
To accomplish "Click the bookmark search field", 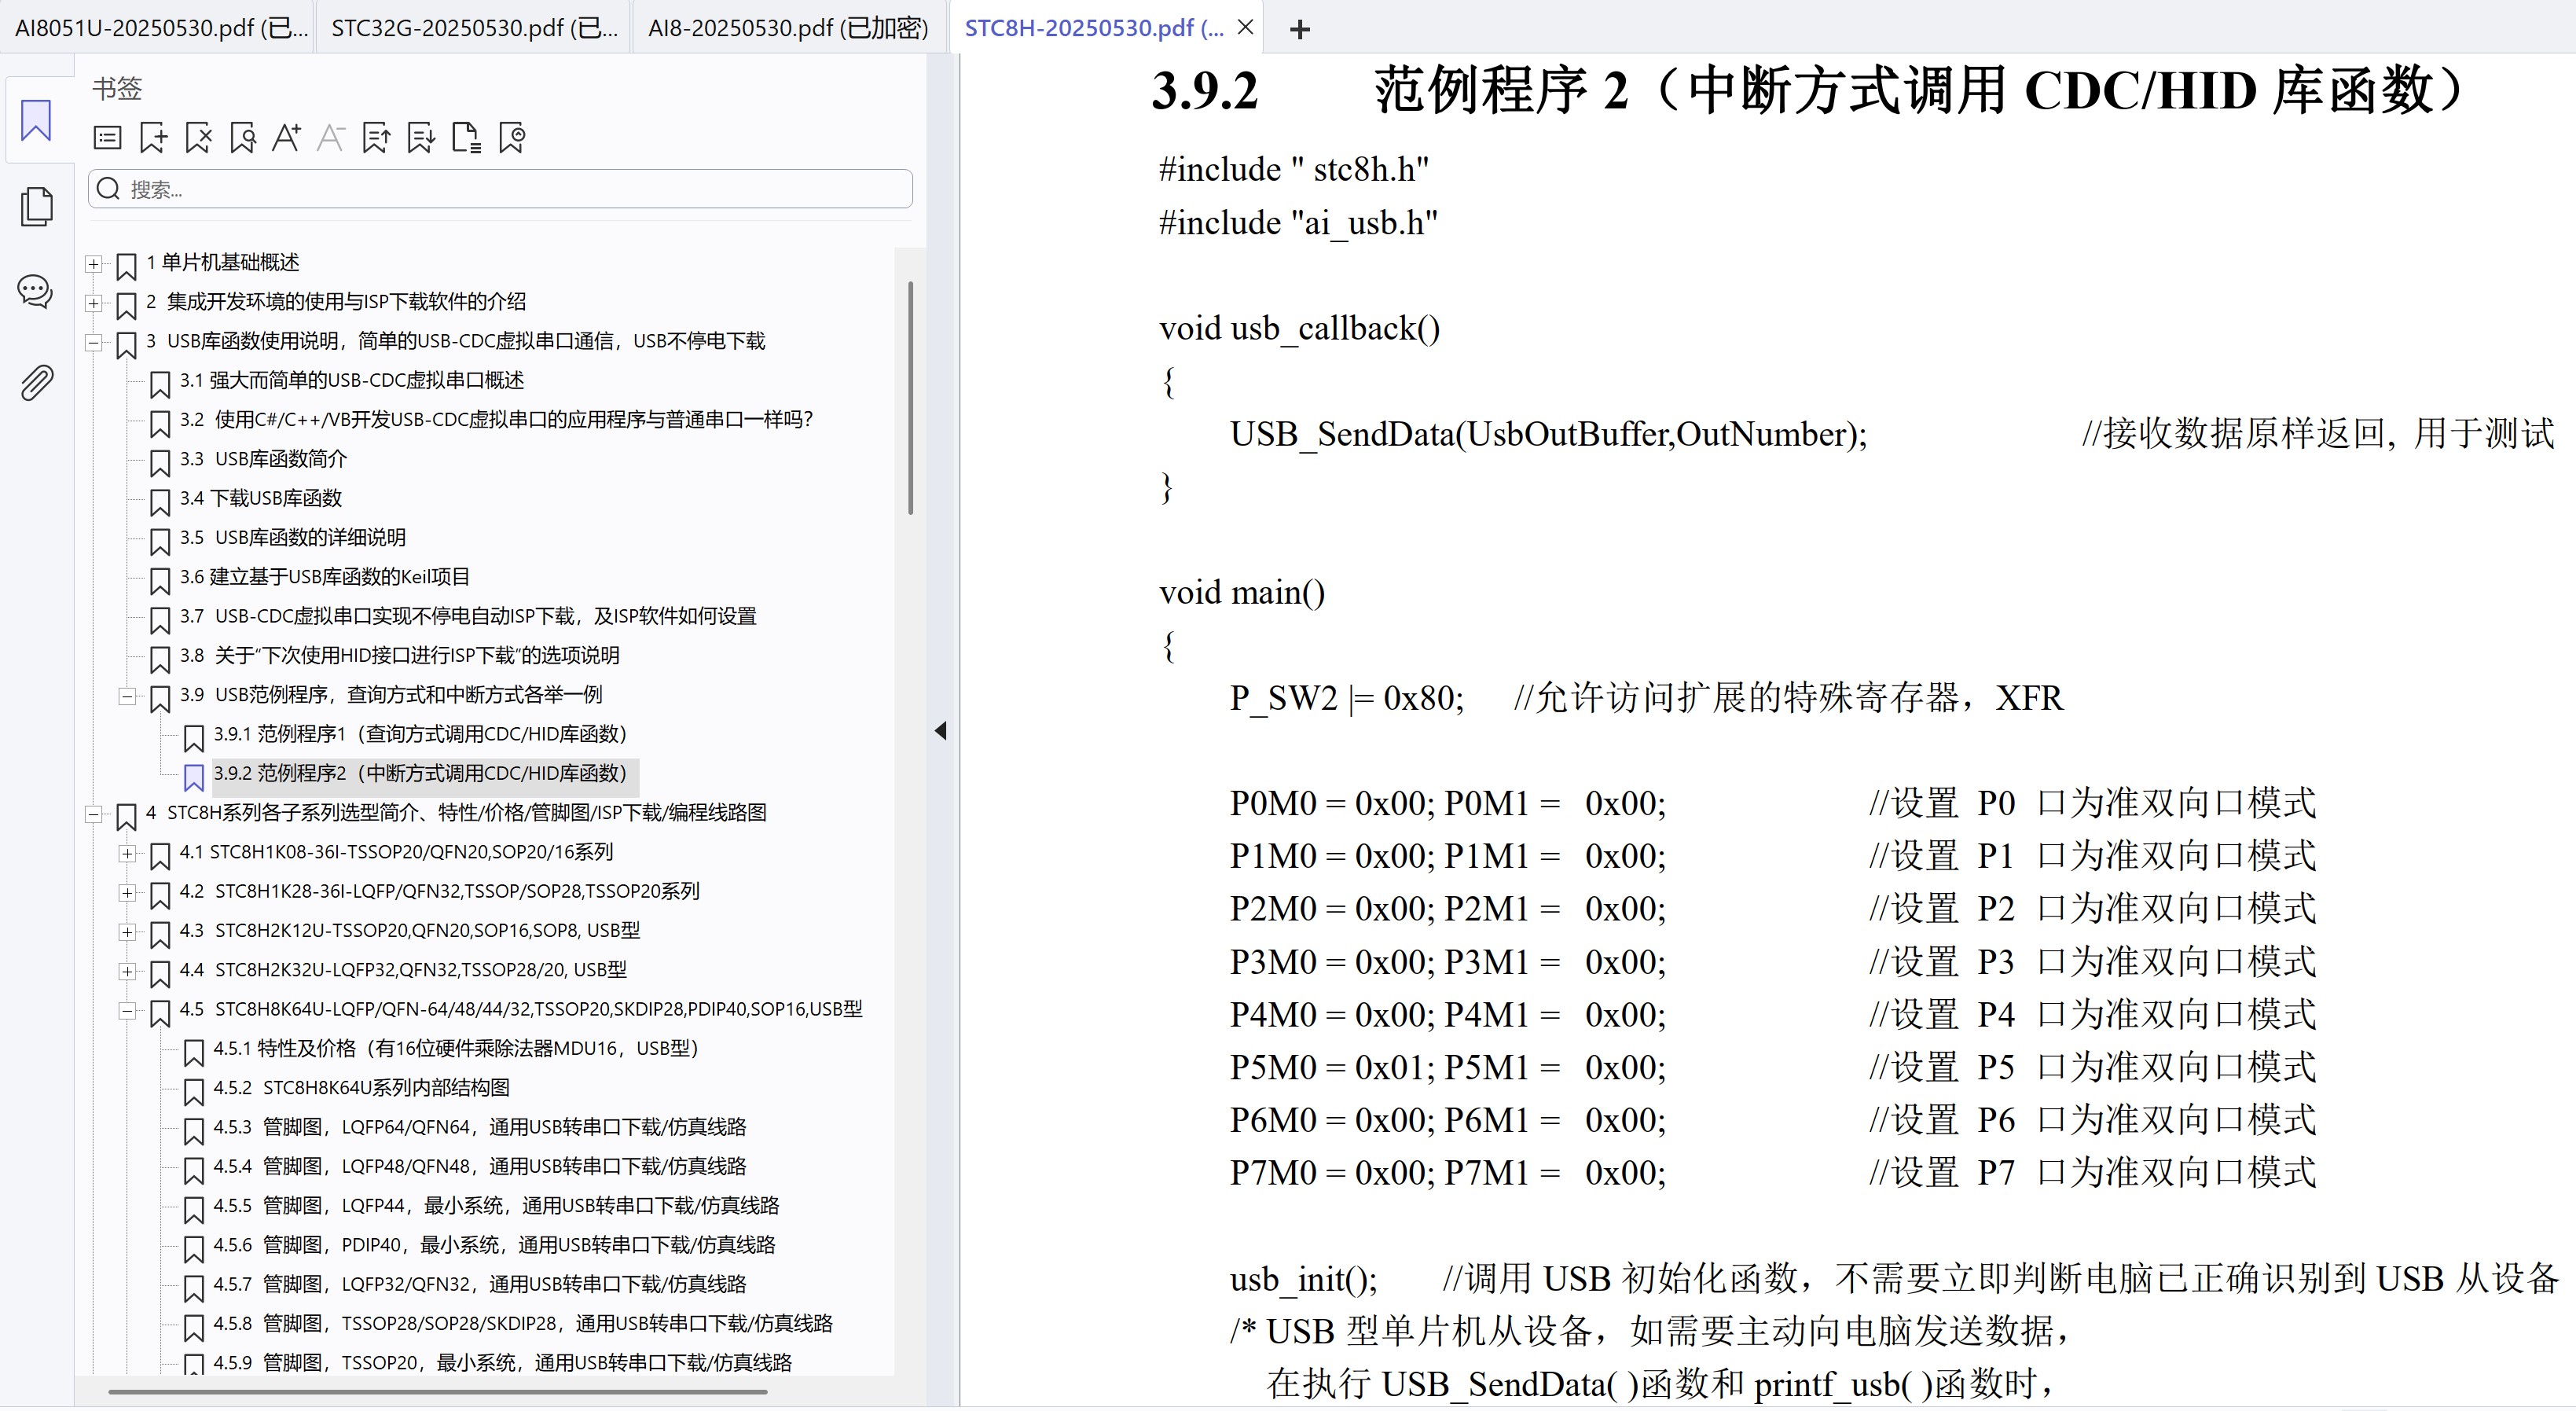I will pos(500,189).
